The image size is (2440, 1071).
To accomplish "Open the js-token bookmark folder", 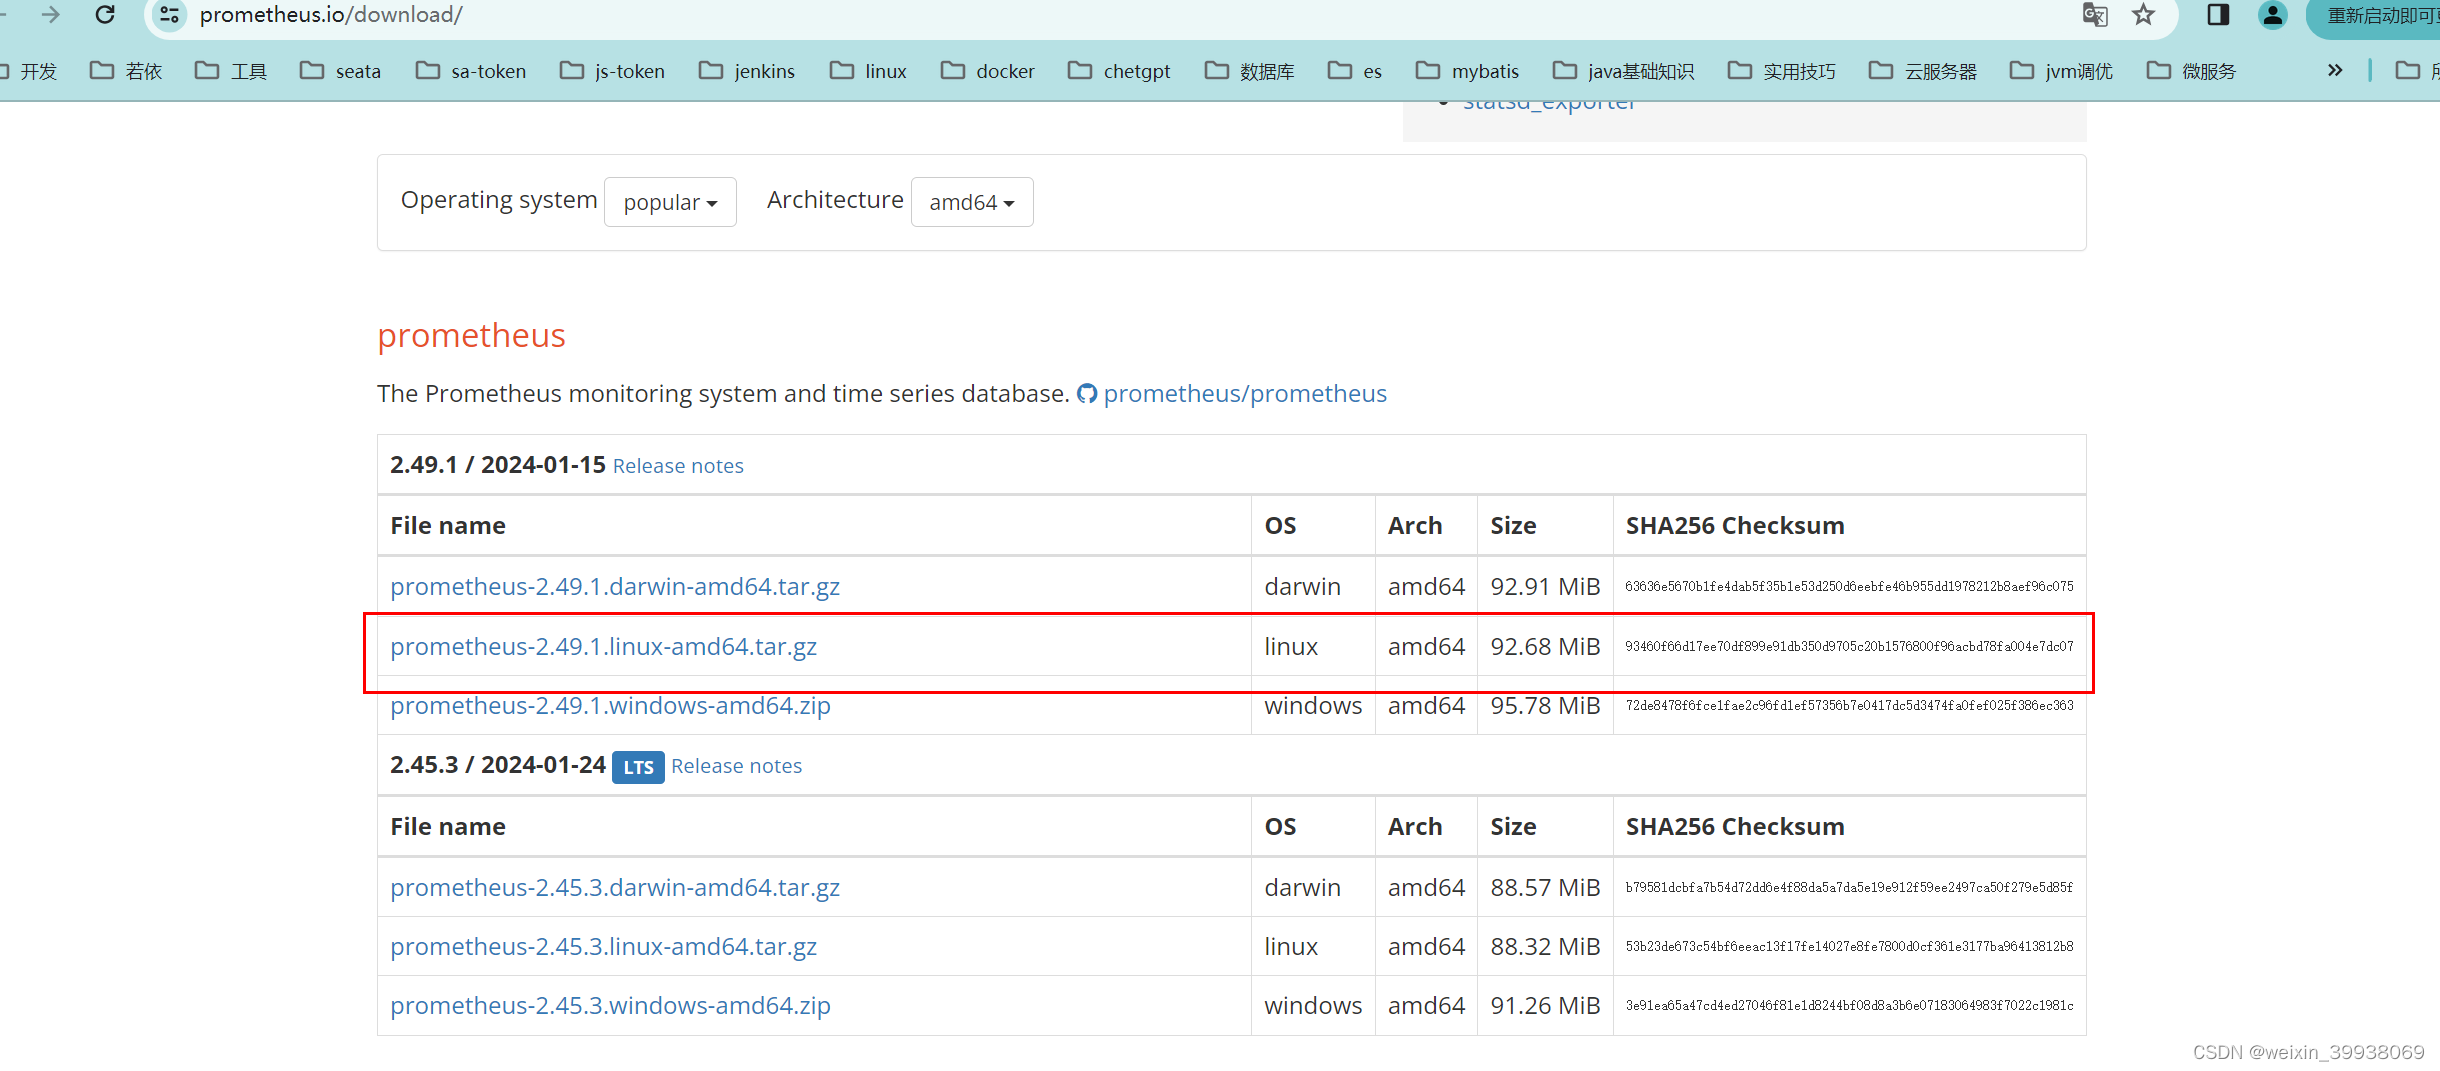I will [x=612, y=71].
